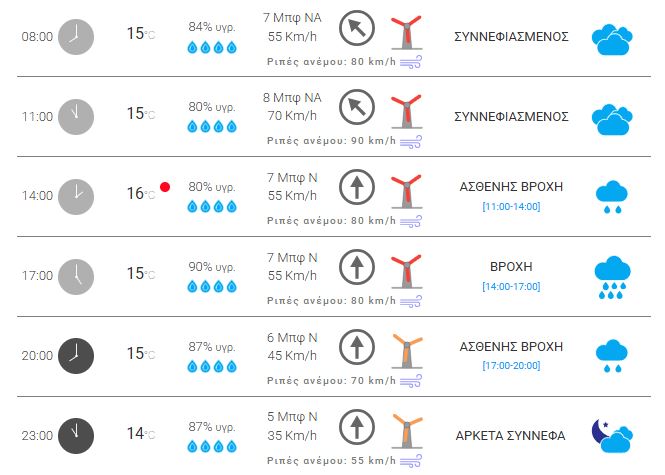The width and height of the screenshot is (665, 475).
Task: Click the clock icon for 08:00
Action: pos(75,36)
